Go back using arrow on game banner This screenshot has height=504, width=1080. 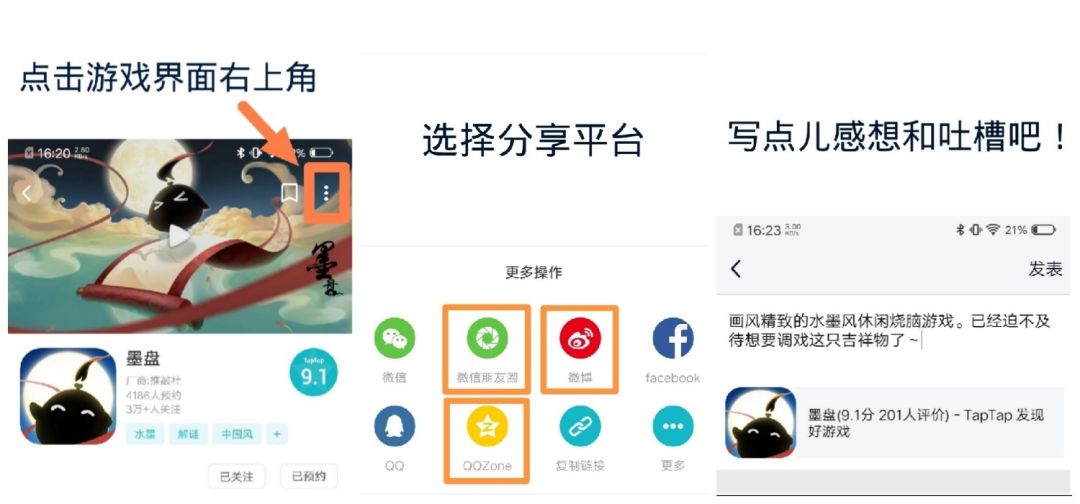pyautogui.click(x=26, y=194)
